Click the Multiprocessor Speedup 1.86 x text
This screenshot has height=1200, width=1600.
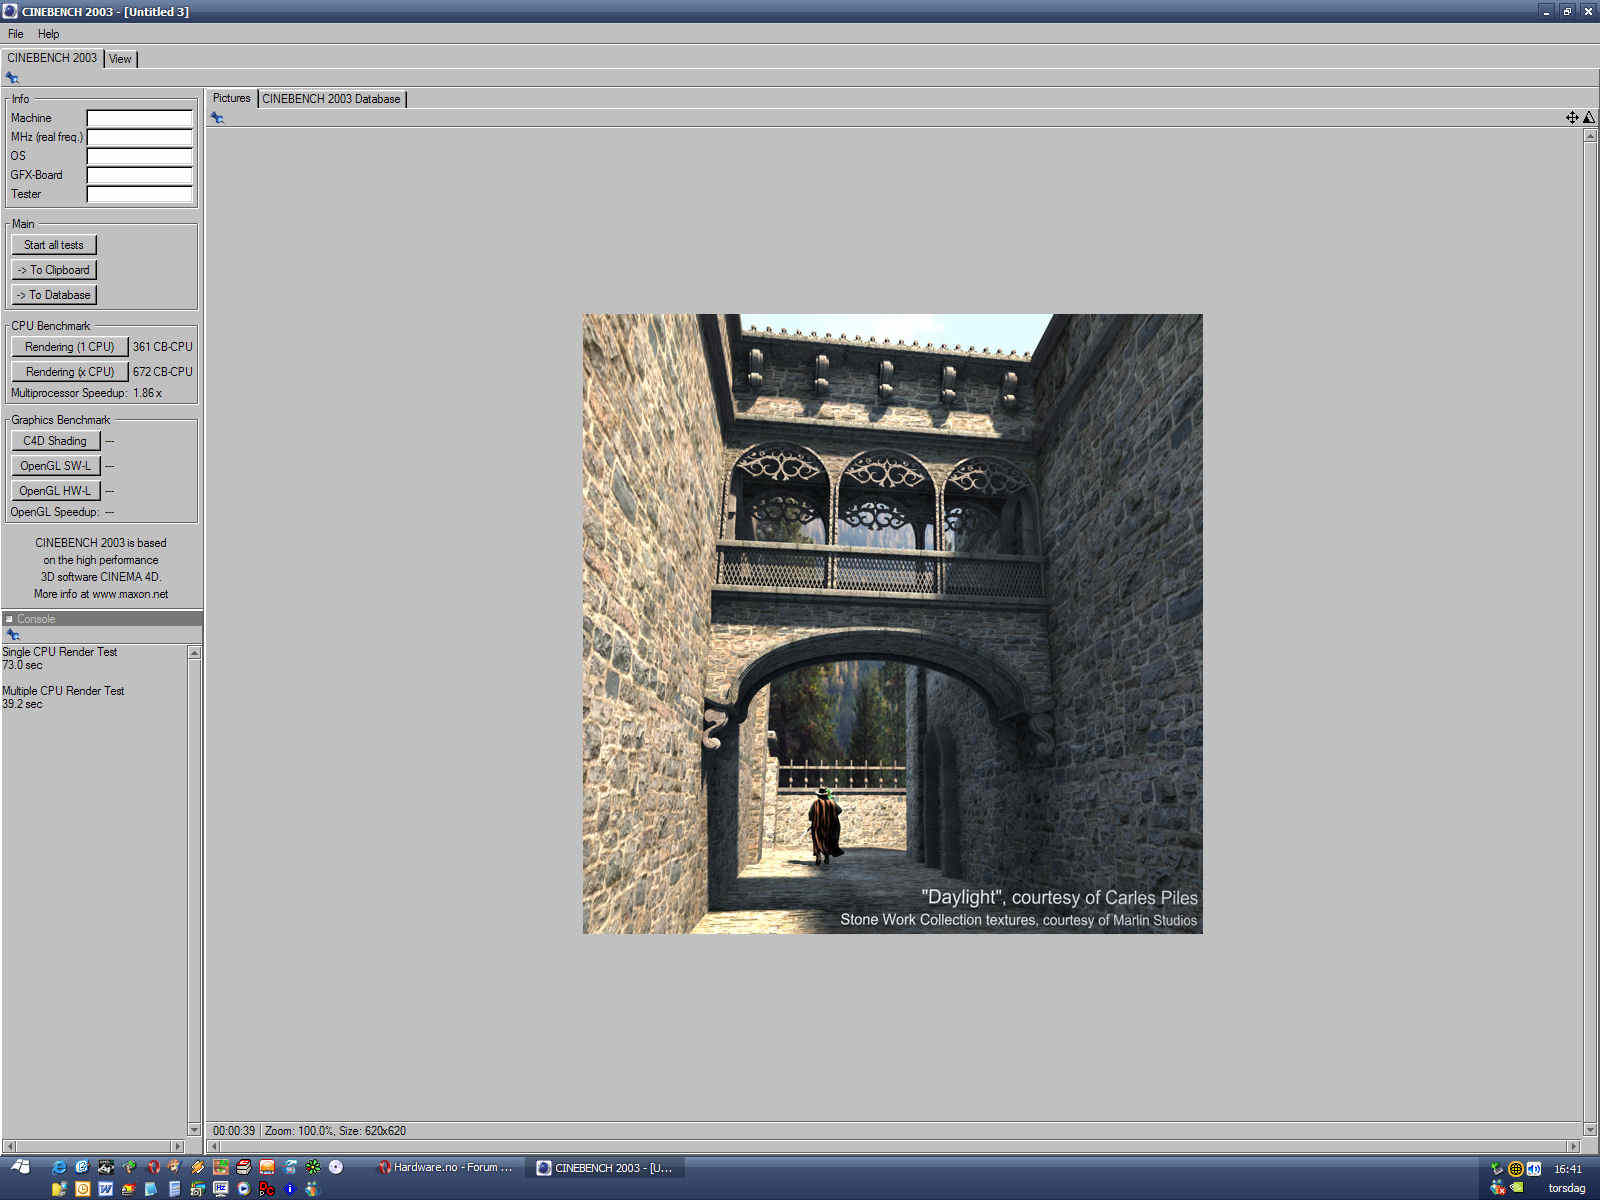point(86,393)
